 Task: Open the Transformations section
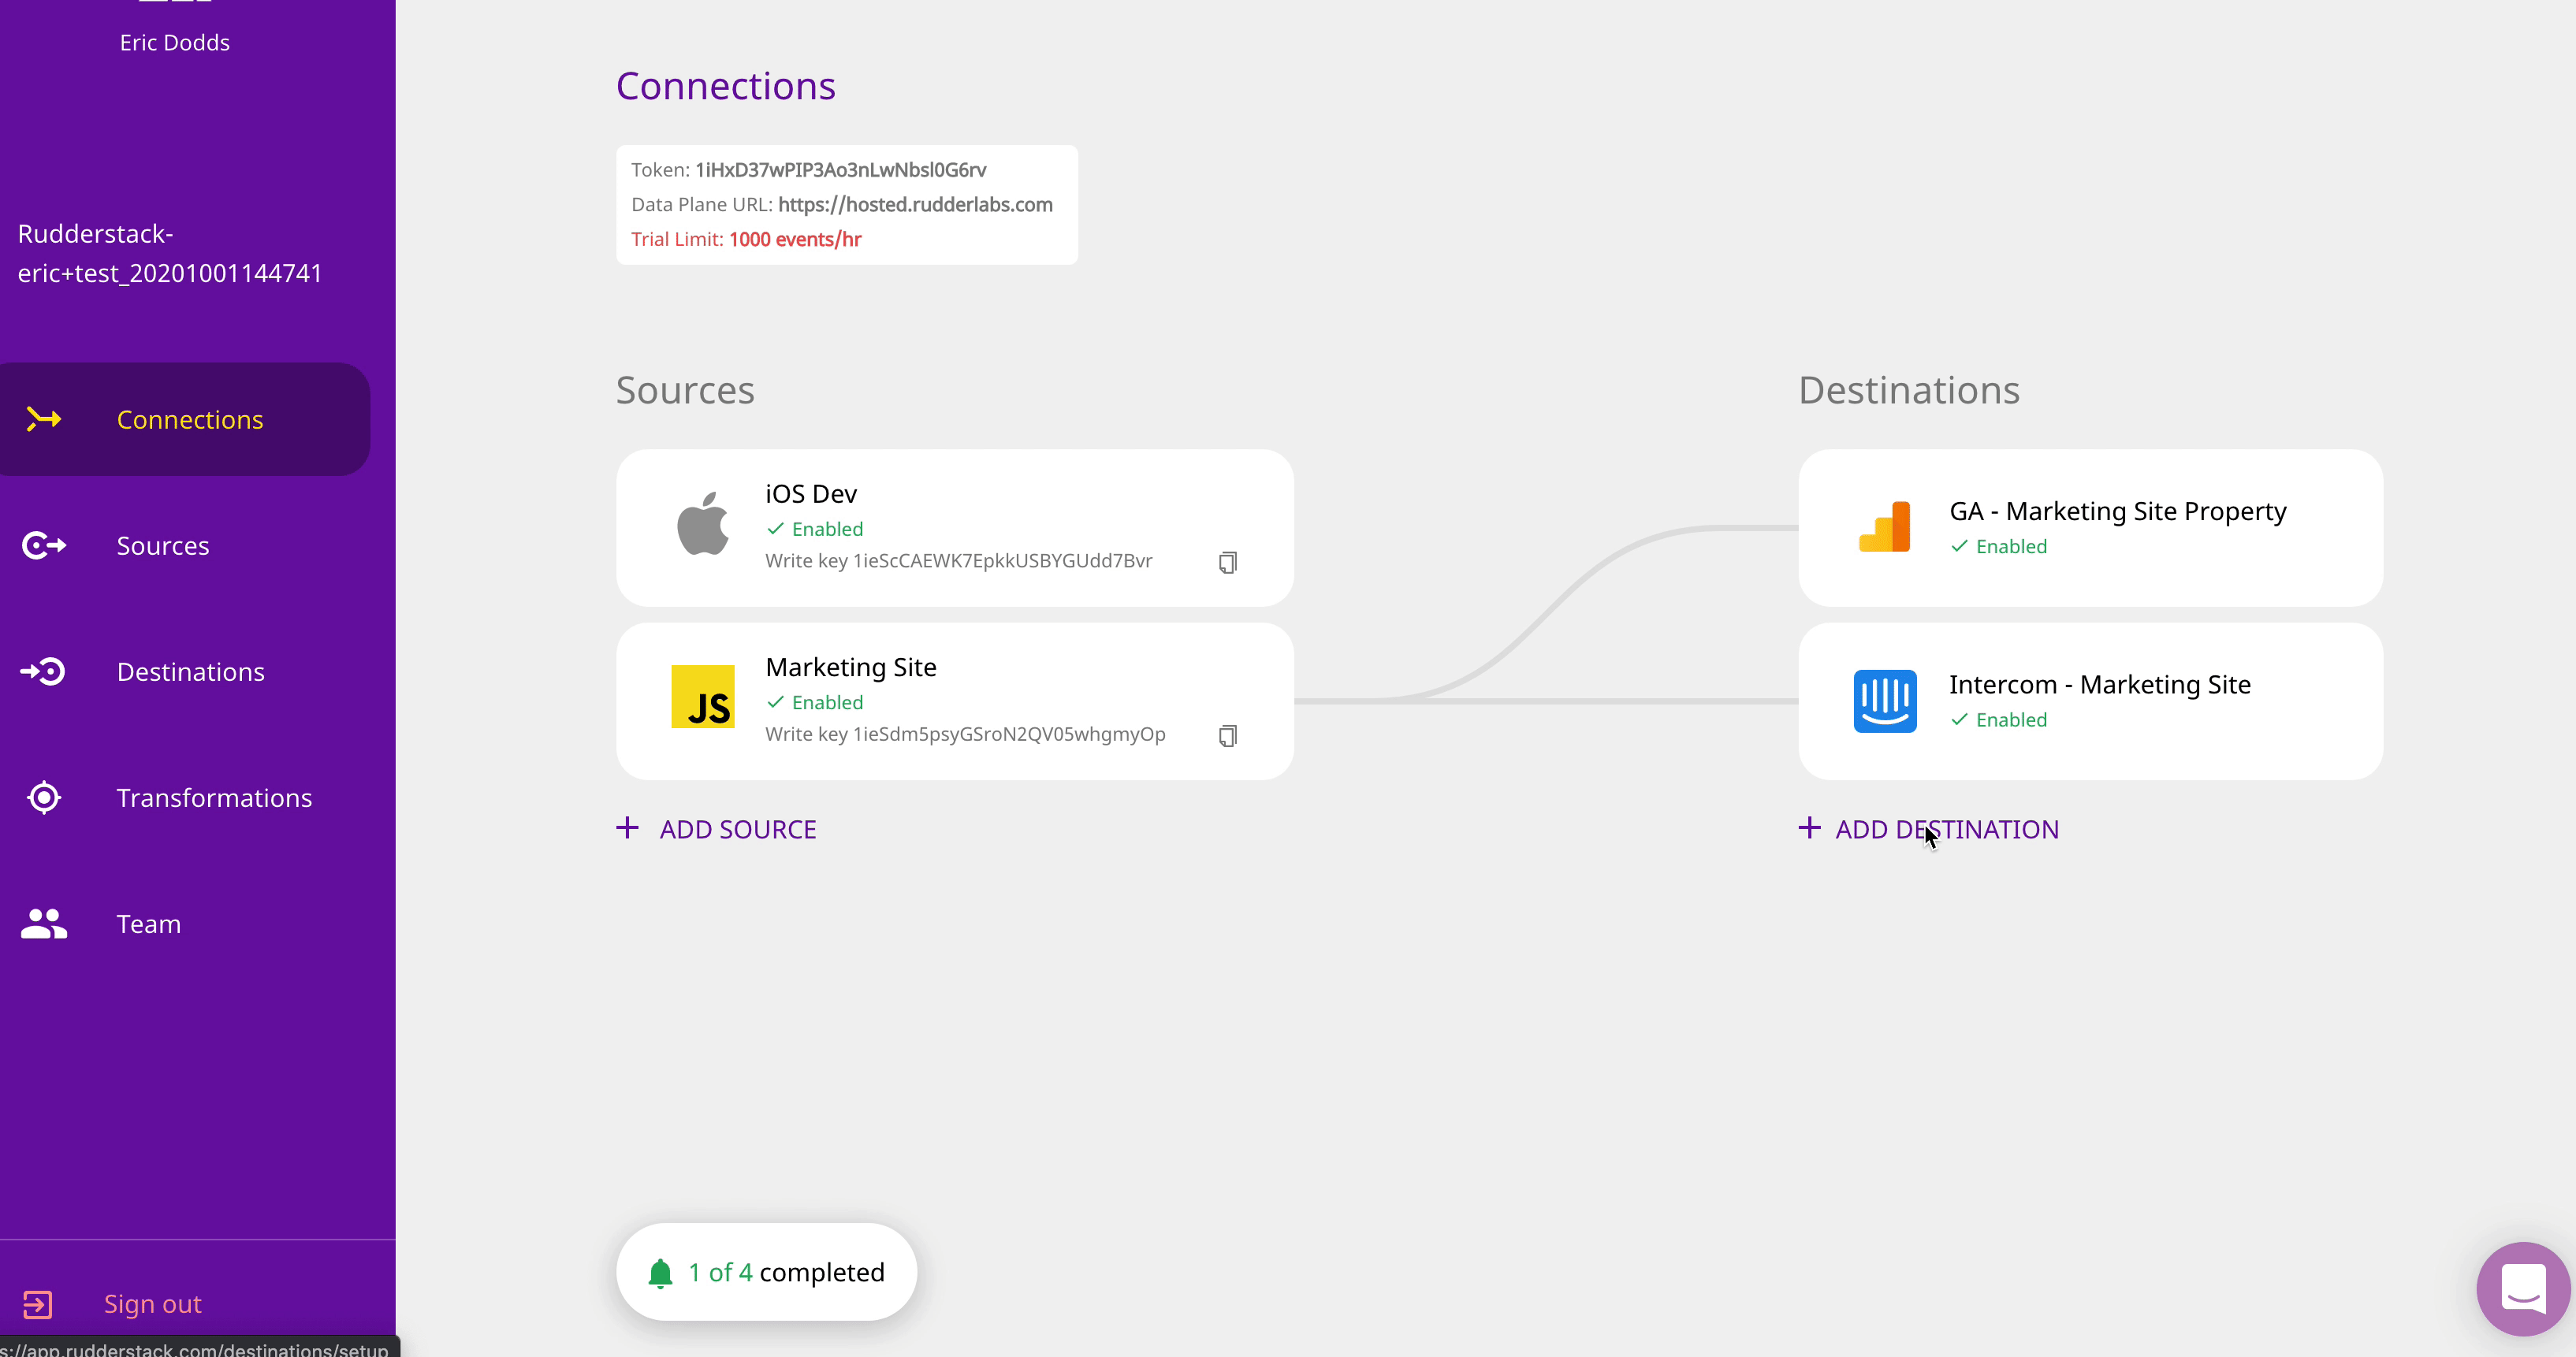coord(214,798)
